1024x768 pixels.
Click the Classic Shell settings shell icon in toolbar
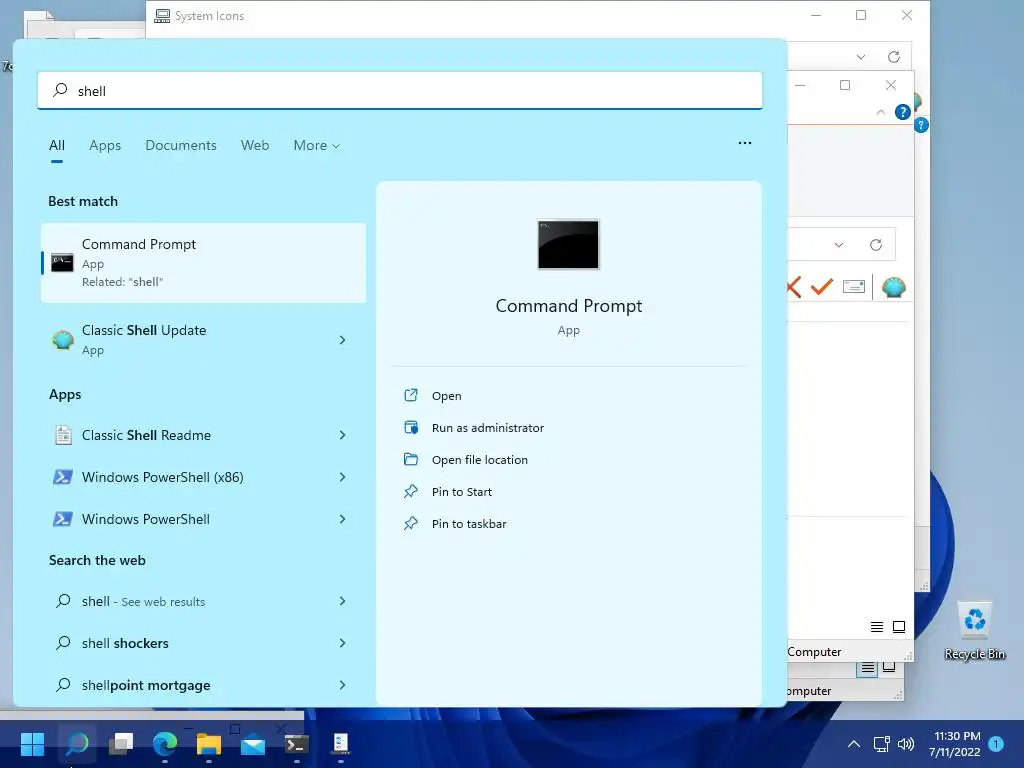pyautogui.click(x=893, y=287)
